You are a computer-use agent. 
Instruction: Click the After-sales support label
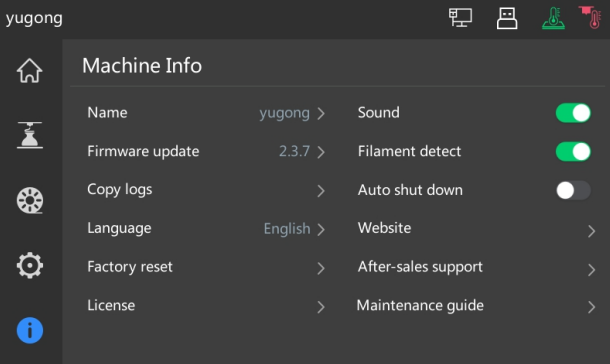[420, 267]
